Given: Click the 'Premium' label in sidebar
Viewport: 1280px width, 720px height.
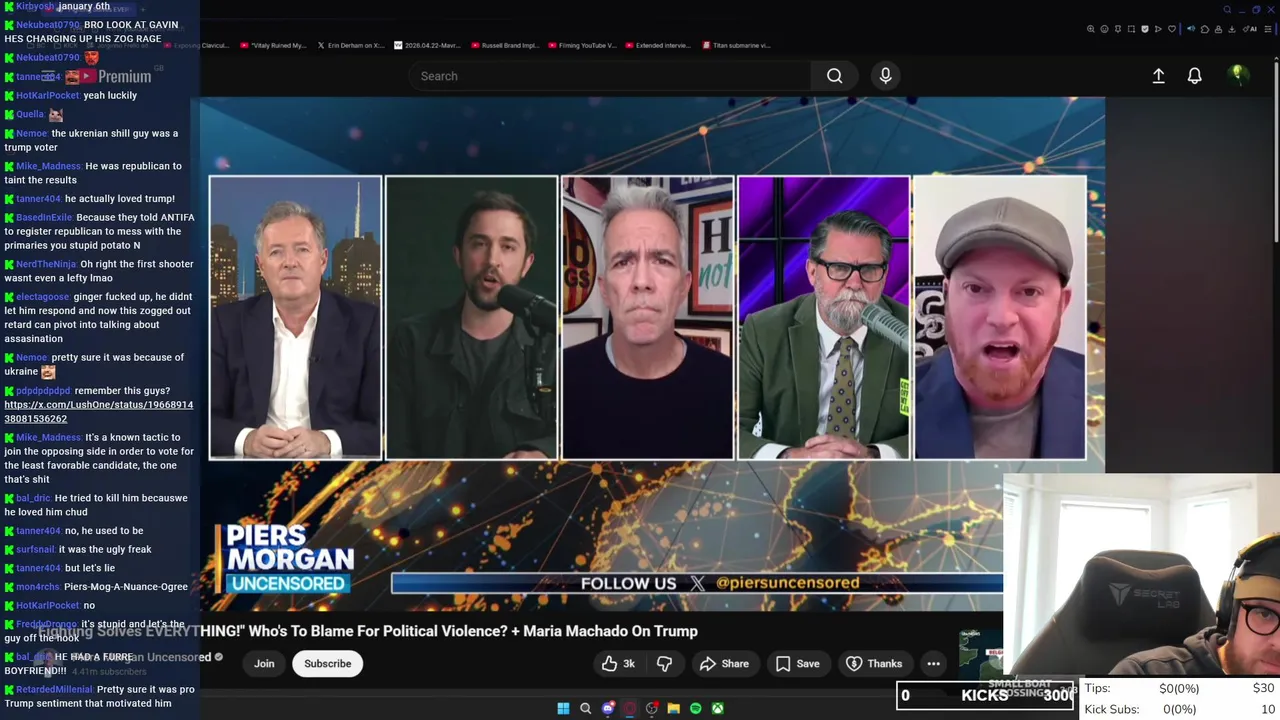Looking at the screenshot, I should click(x=125, y=76).
